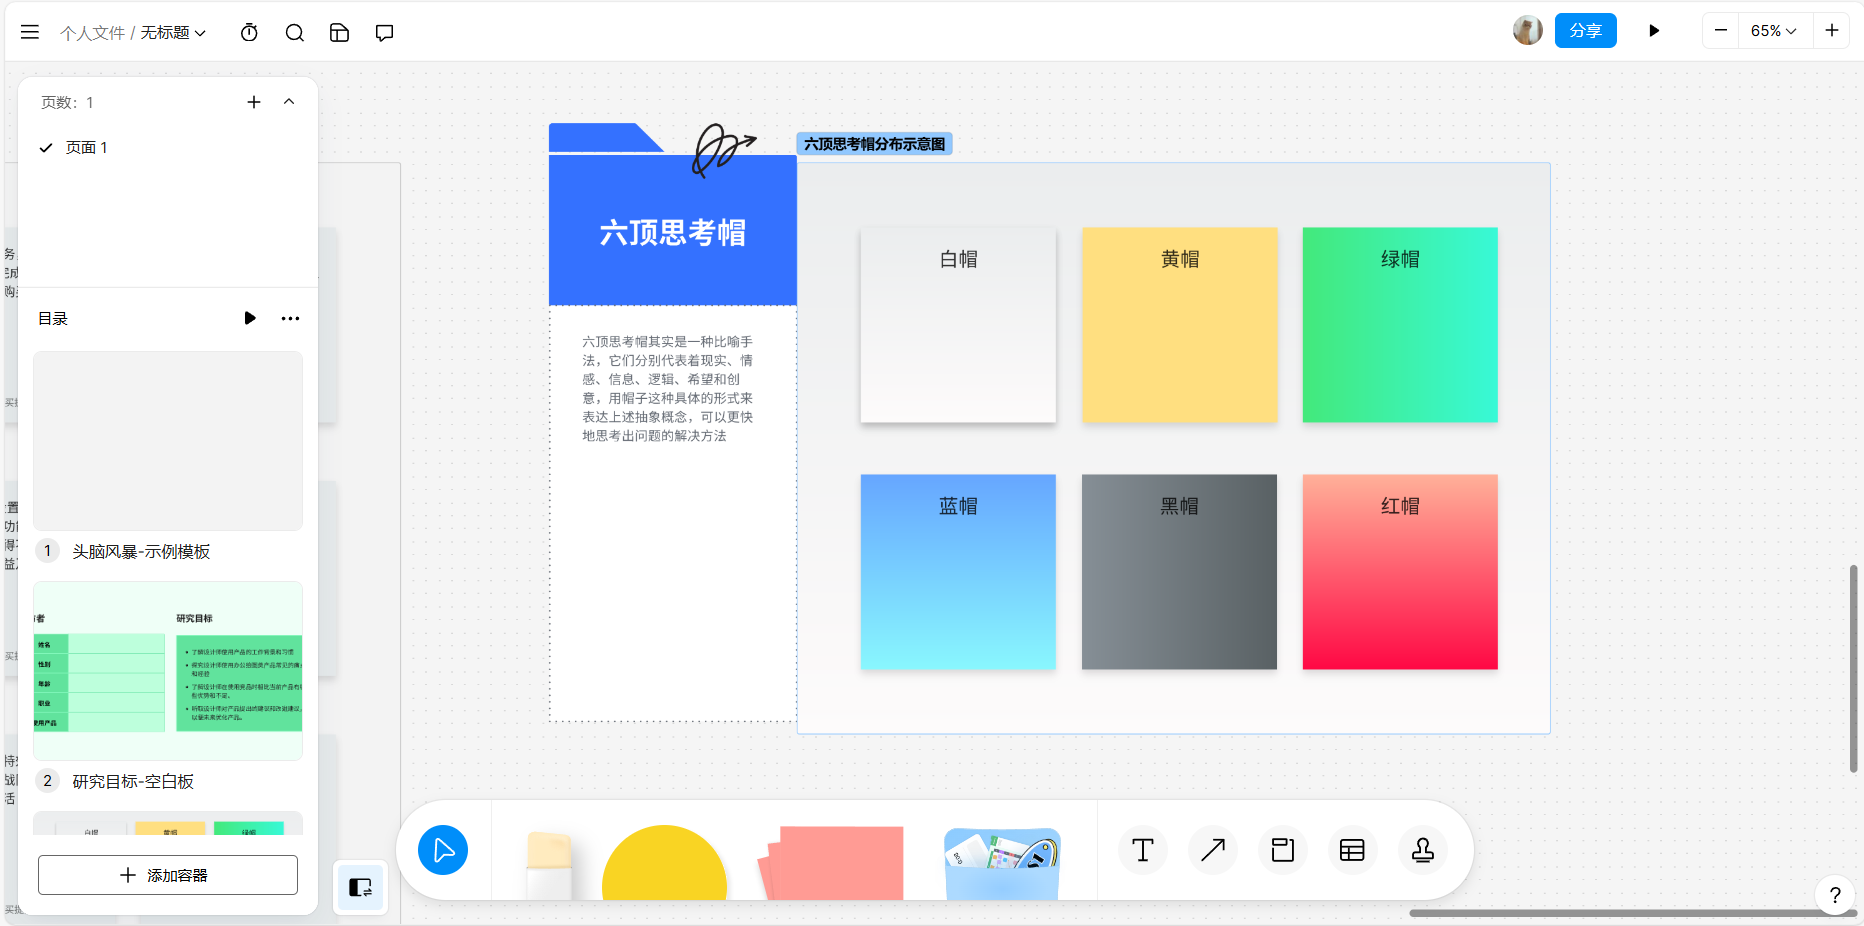Open the comments panel icon
Image resolution: width=1864 pixels, height=926 pixels.
click(x=384, y=32)
